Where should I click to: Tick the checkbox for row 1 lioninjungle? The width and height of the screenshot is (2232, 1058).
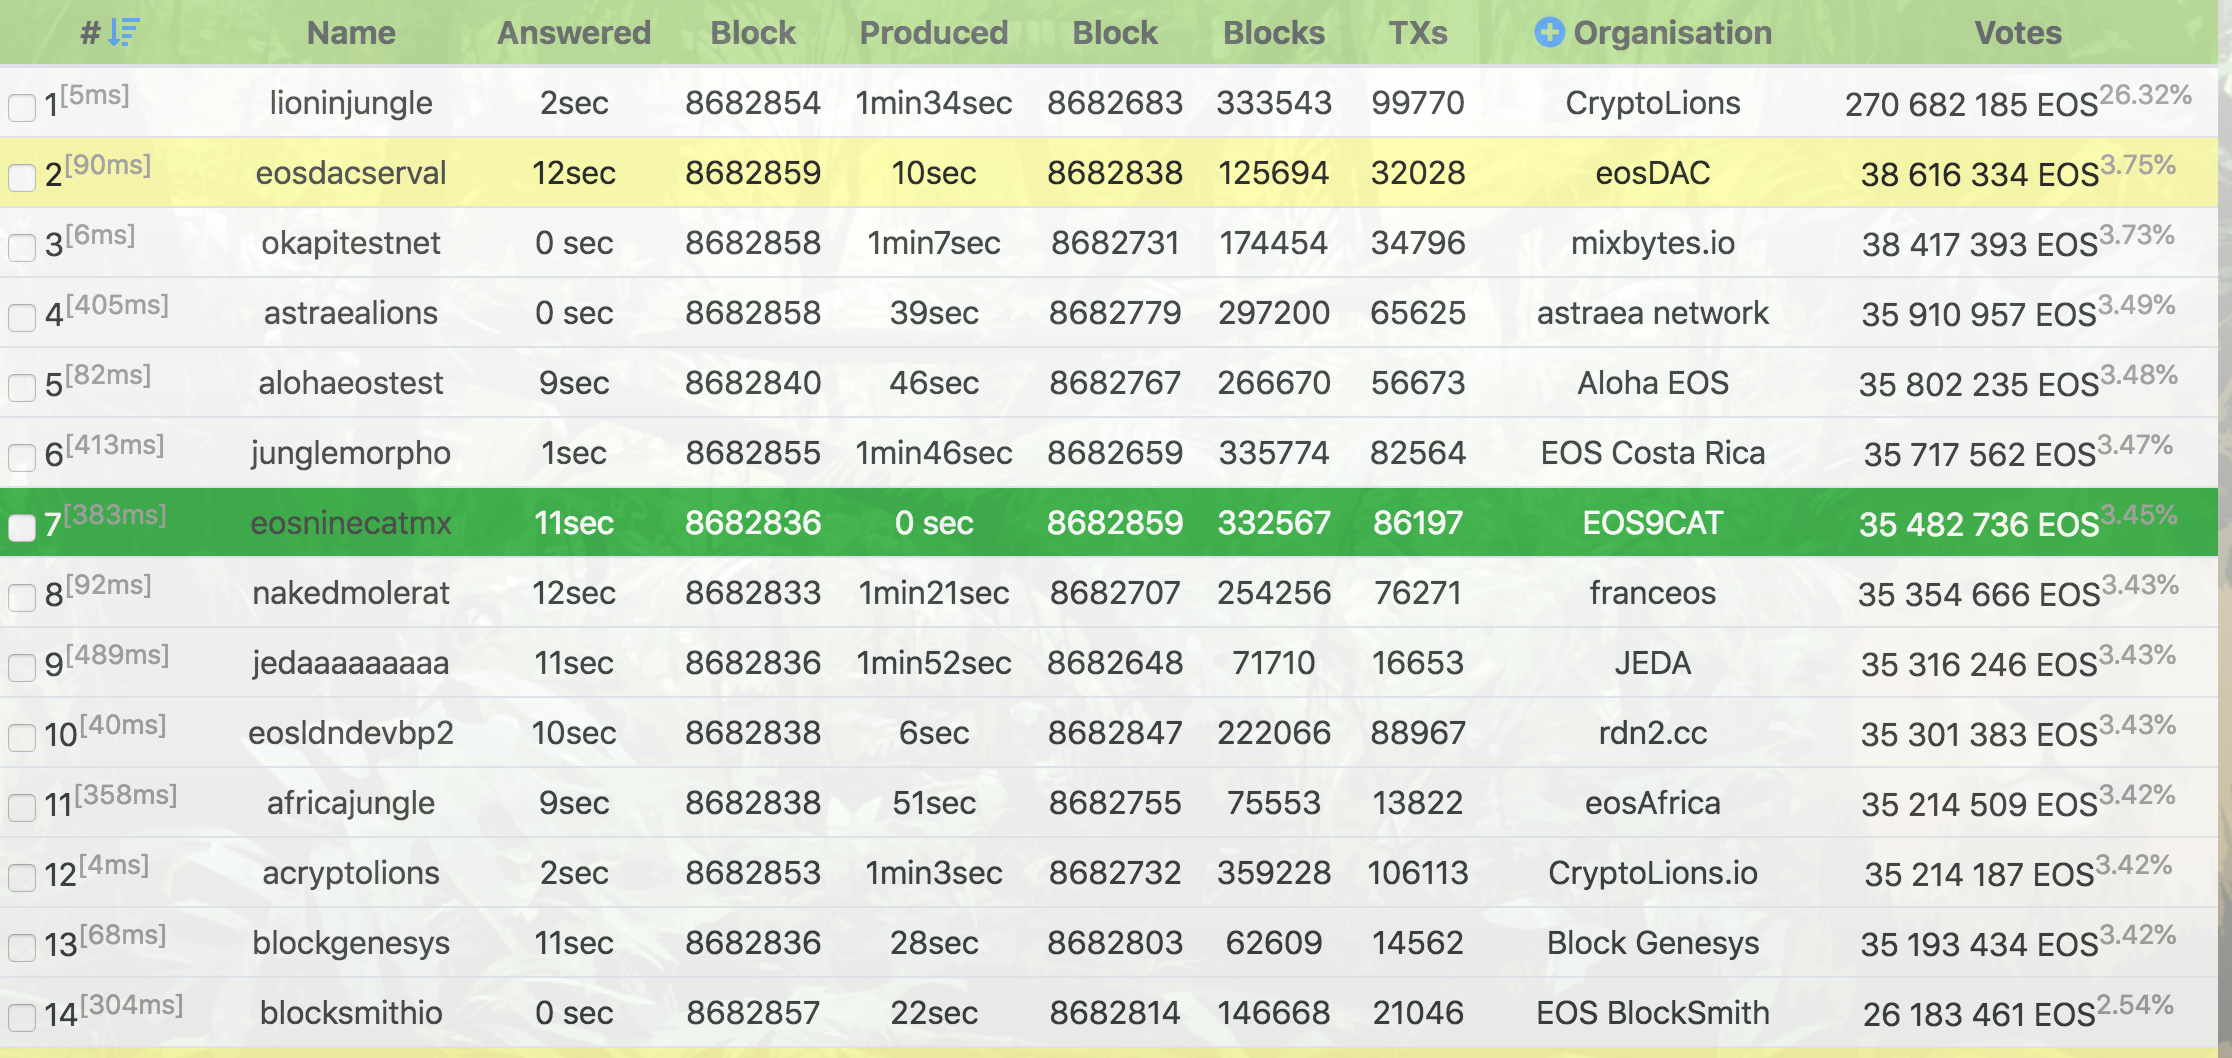(x=22, y=107)
